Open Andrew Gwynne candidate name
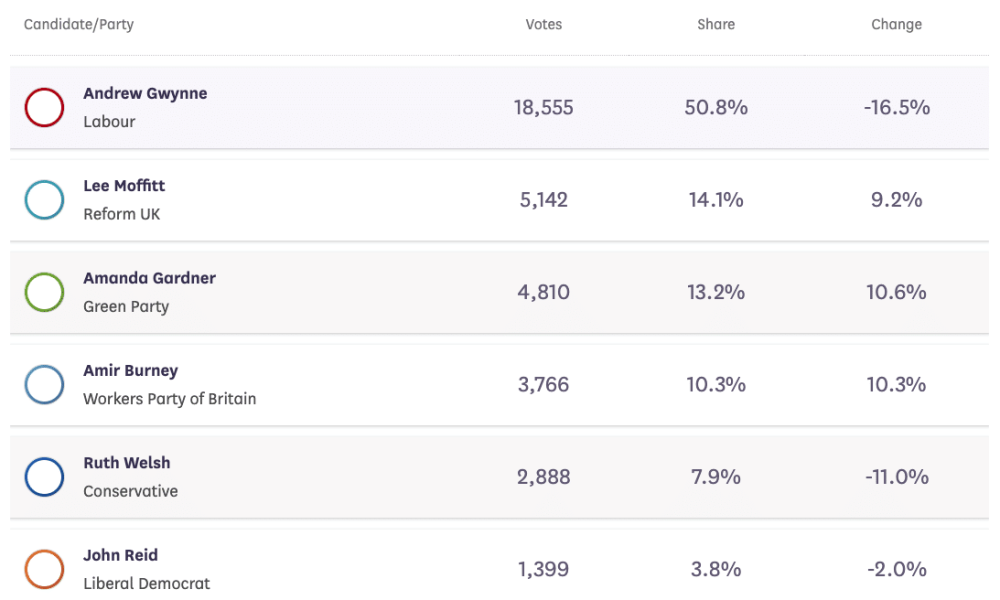1000x600 pixels. click(145, 93)
